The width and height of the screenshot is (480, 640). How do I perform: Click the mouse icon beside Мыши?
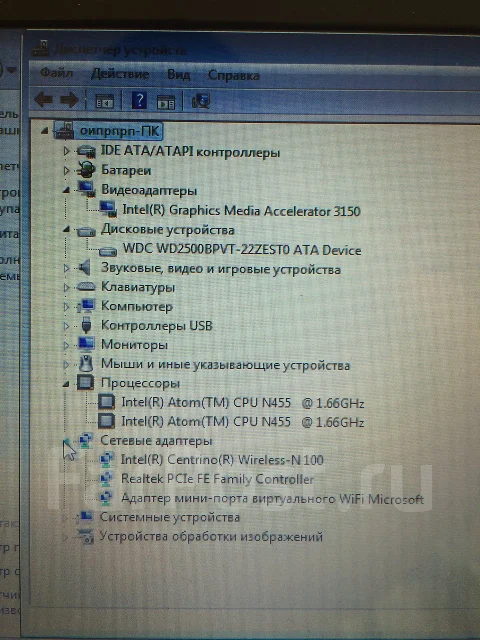click(x=86, y=363)
